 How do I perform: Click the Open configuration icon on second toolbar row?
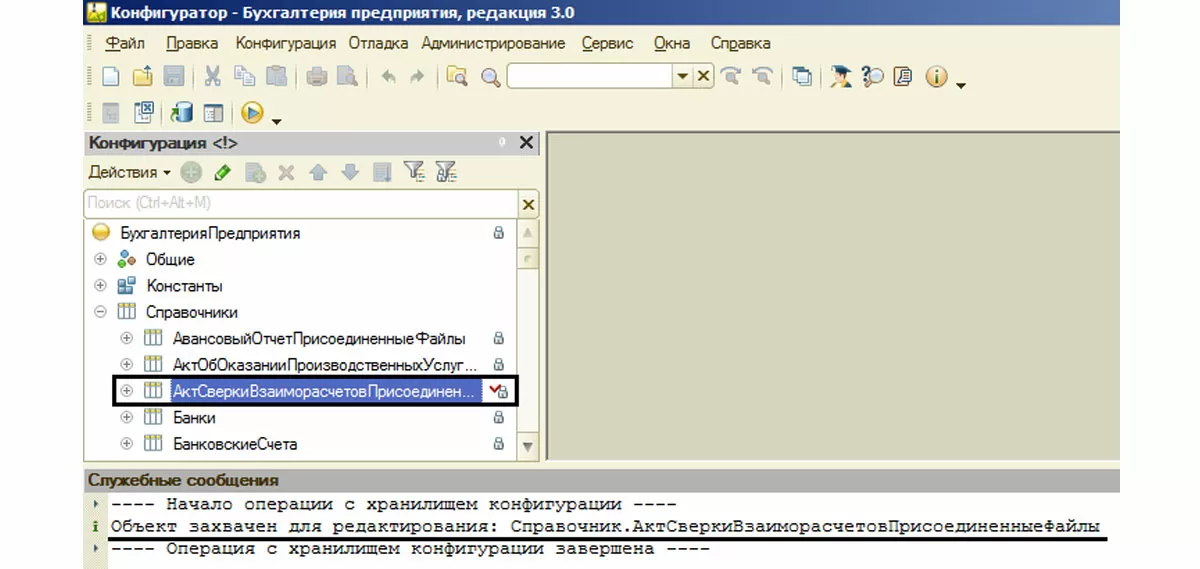112,113
